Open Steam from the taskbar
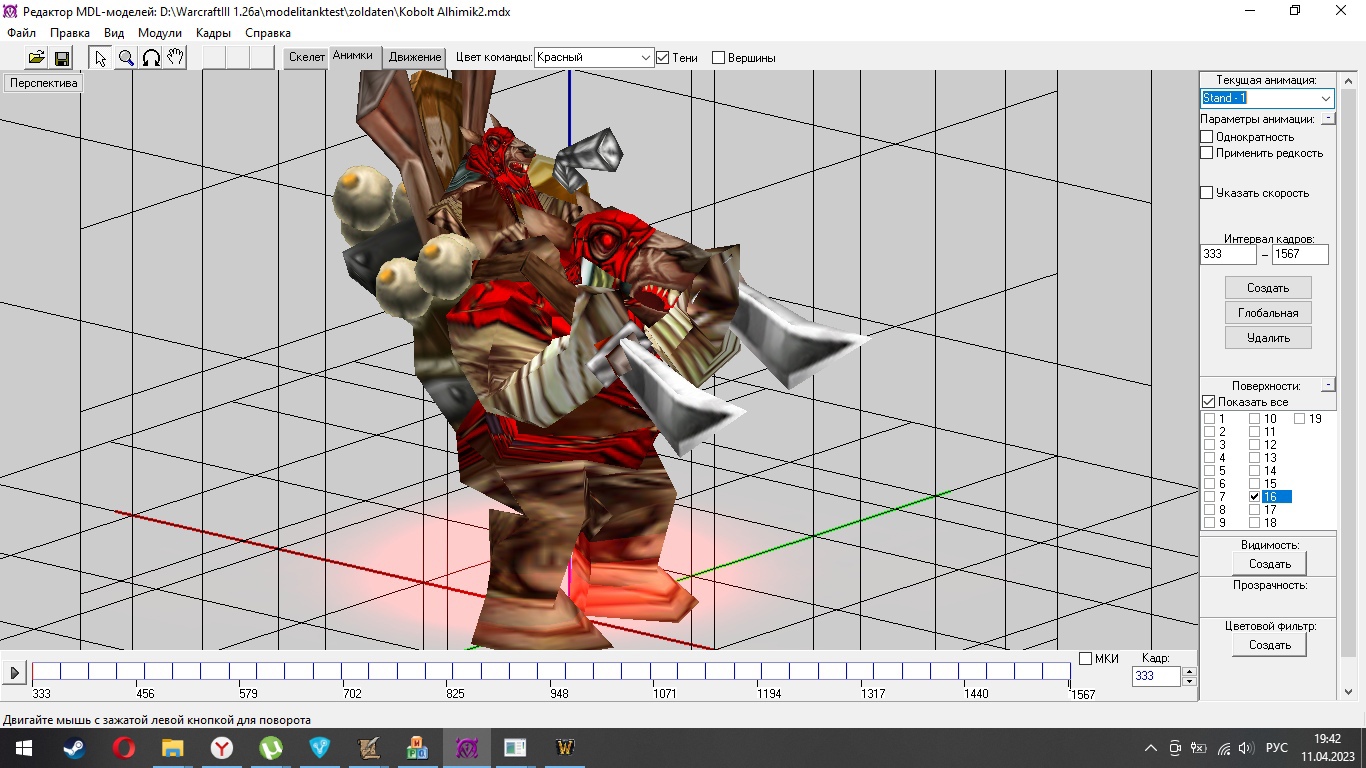 pos(75,747)
